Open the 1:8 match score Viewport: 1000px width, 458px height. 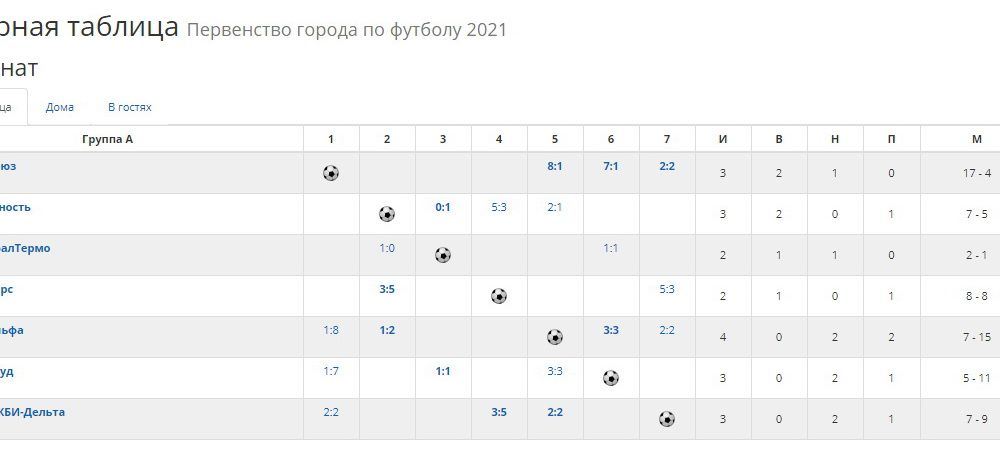[330, 330]
